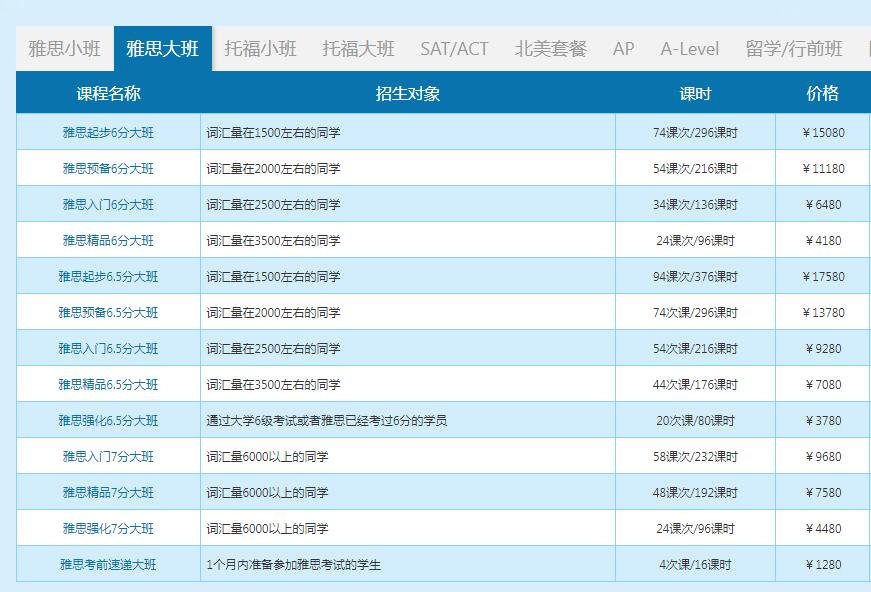This screenshot has height=592, width=871.
Task: Click the 58课次/232课时 cell
Action: click(695, 456)
